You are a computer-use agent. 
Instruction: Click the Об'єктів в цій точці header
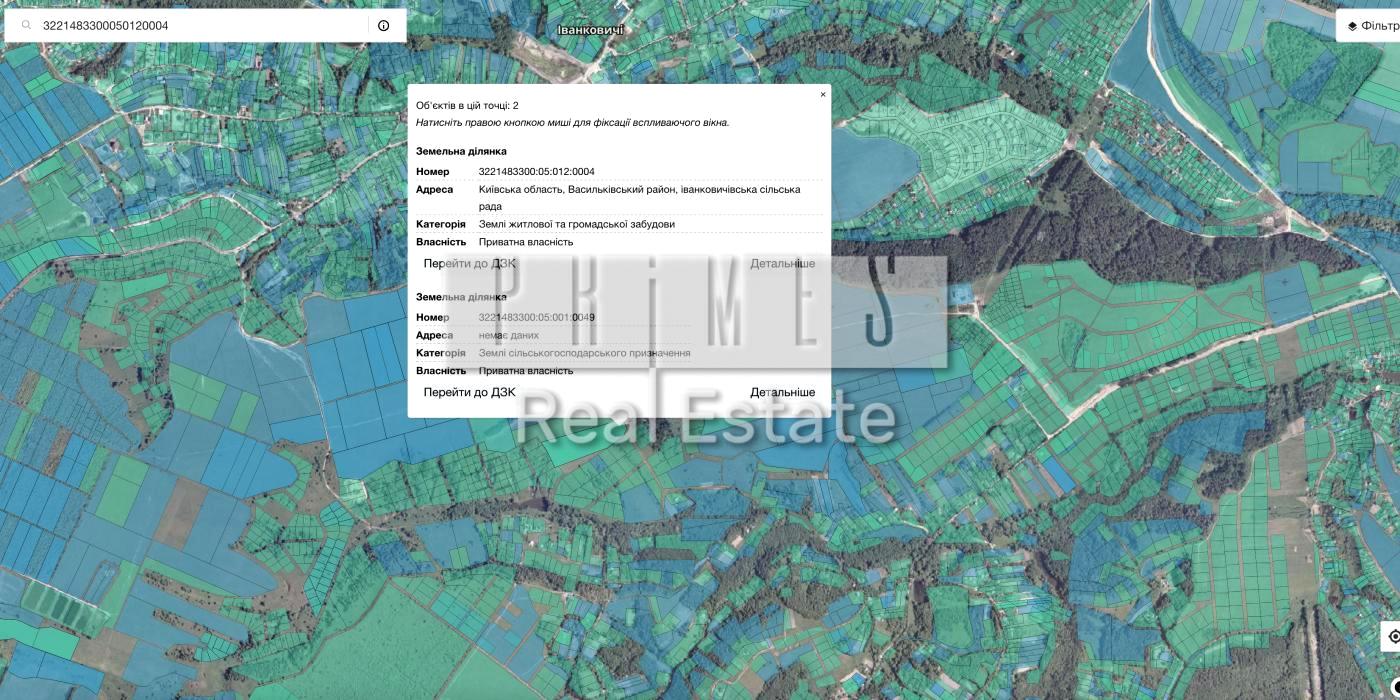tap(467, 105)
